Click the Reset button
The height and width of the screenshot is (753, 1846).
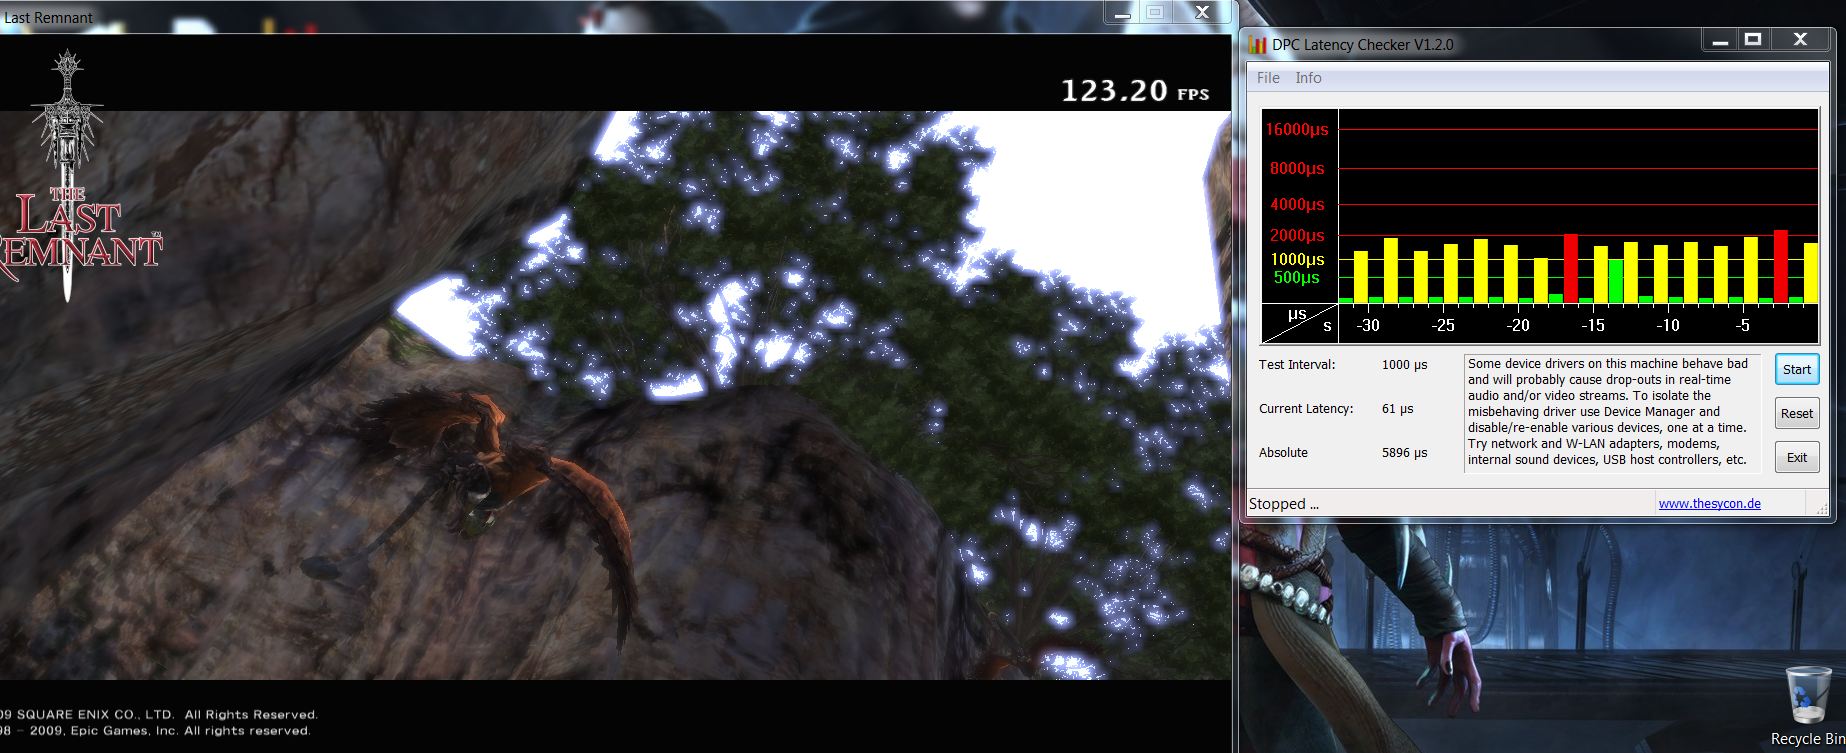1796,413
